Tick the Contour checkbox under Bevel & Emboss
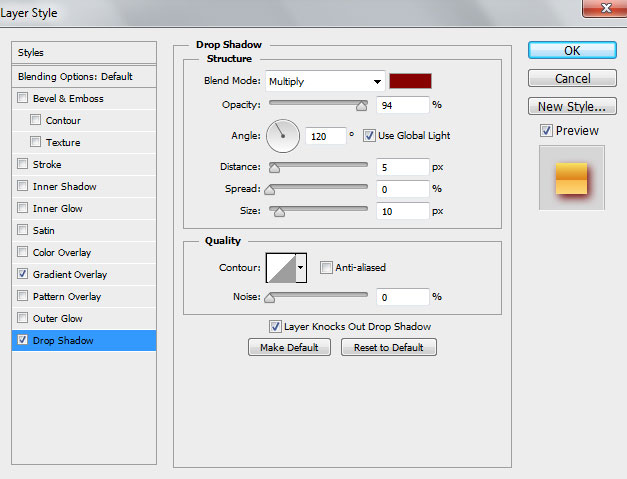The image size is (627, 479). pos(35,120)
